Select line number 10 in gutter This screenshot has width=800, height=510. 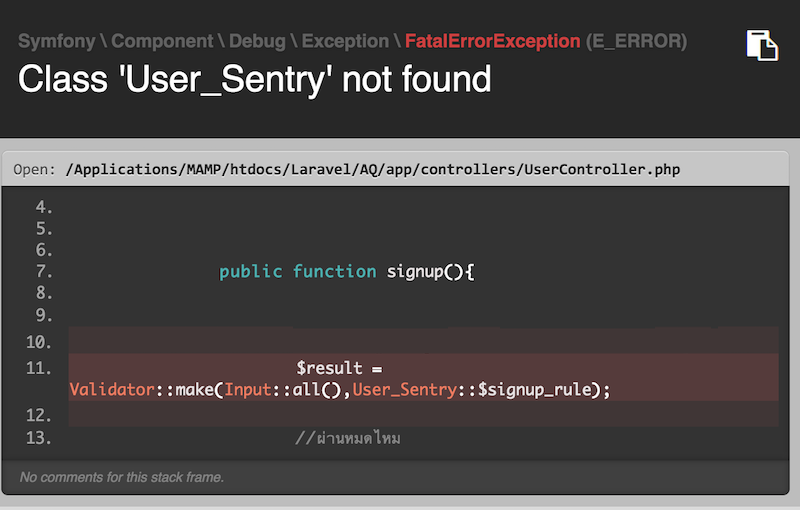pyautogui.click(x=39, y=342)
